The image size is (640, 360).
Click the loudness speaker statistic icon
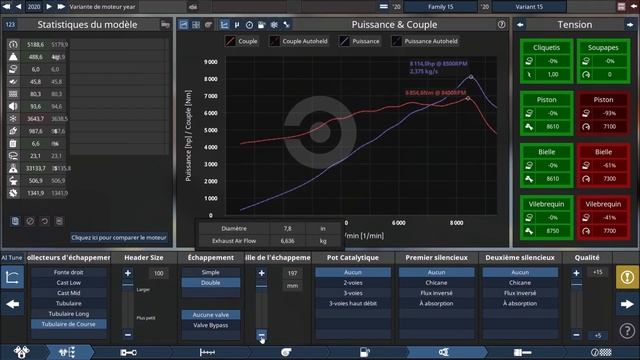13,106
